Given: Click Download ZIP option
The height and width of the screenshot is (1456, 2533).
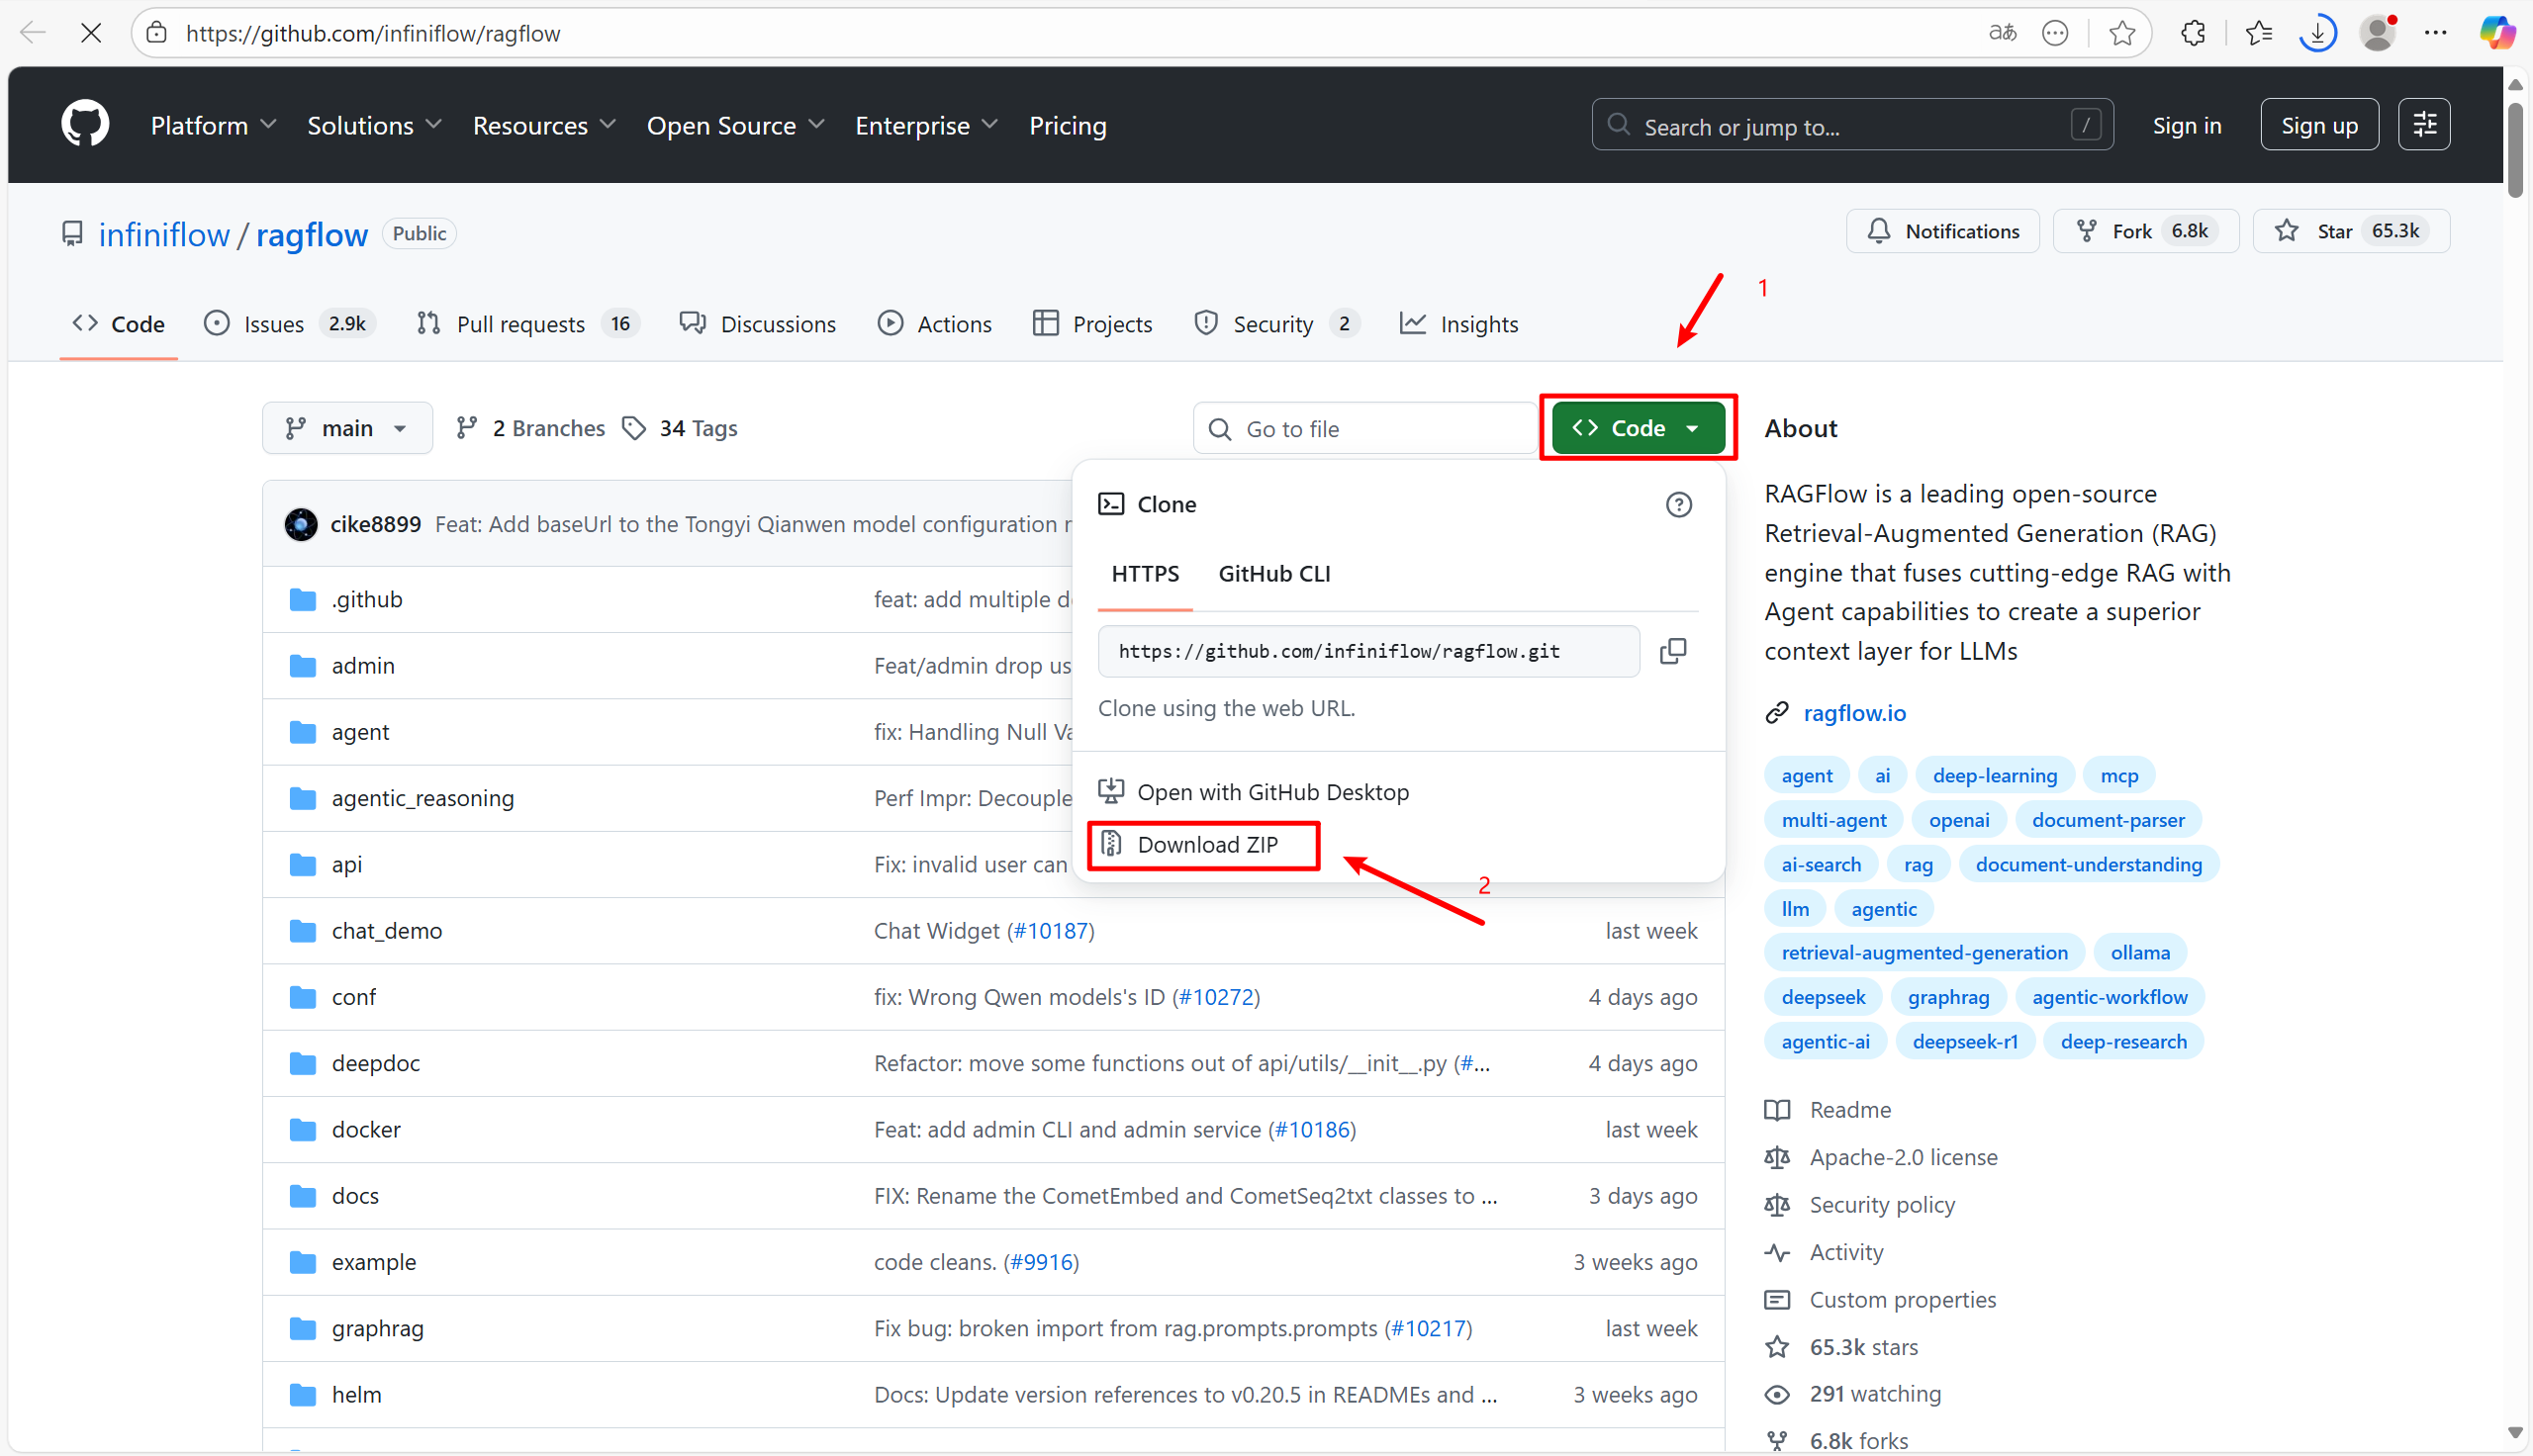Looking at the screenshot, I should pyautogui.click(x=1206, y=845).
